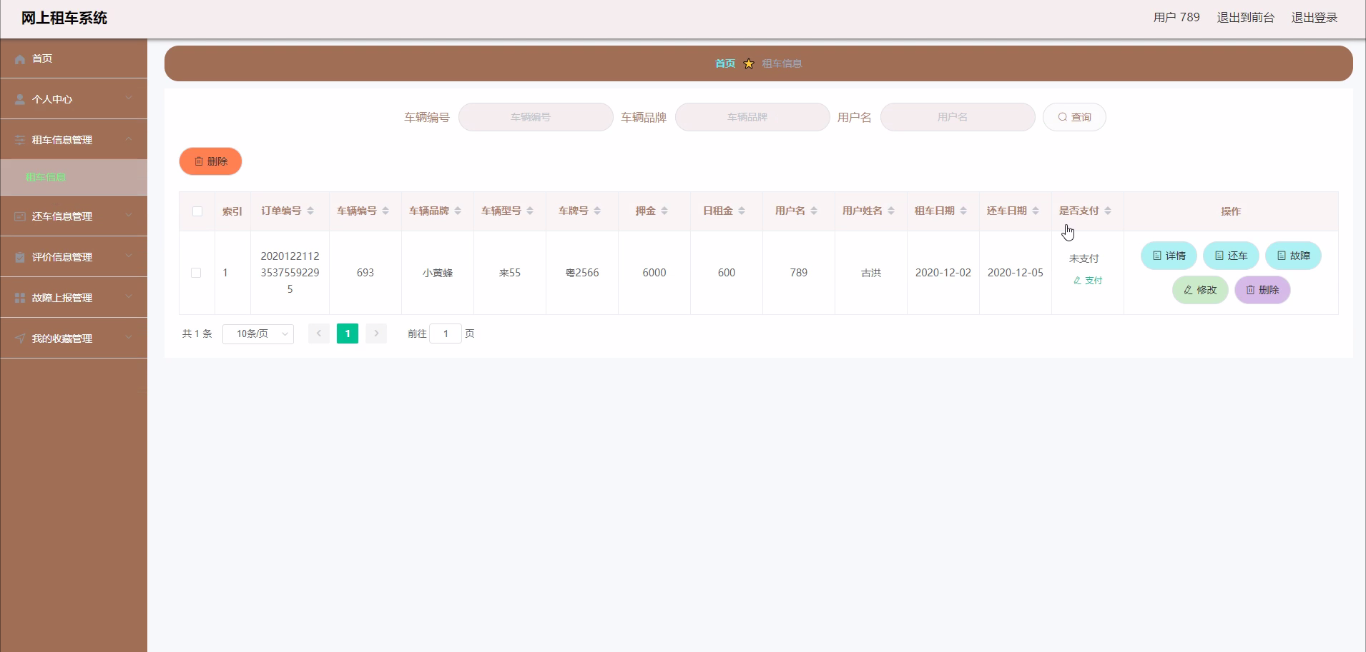Sort by 车牌号 using its sort arrows
This screenshot has height=652, width=1366.
pos(597,211)
